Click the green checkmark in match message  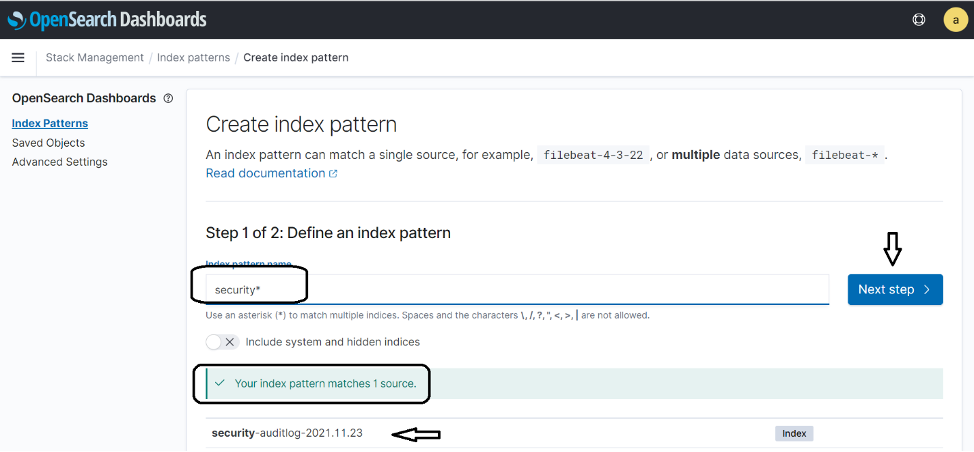[x=219, y=384]
